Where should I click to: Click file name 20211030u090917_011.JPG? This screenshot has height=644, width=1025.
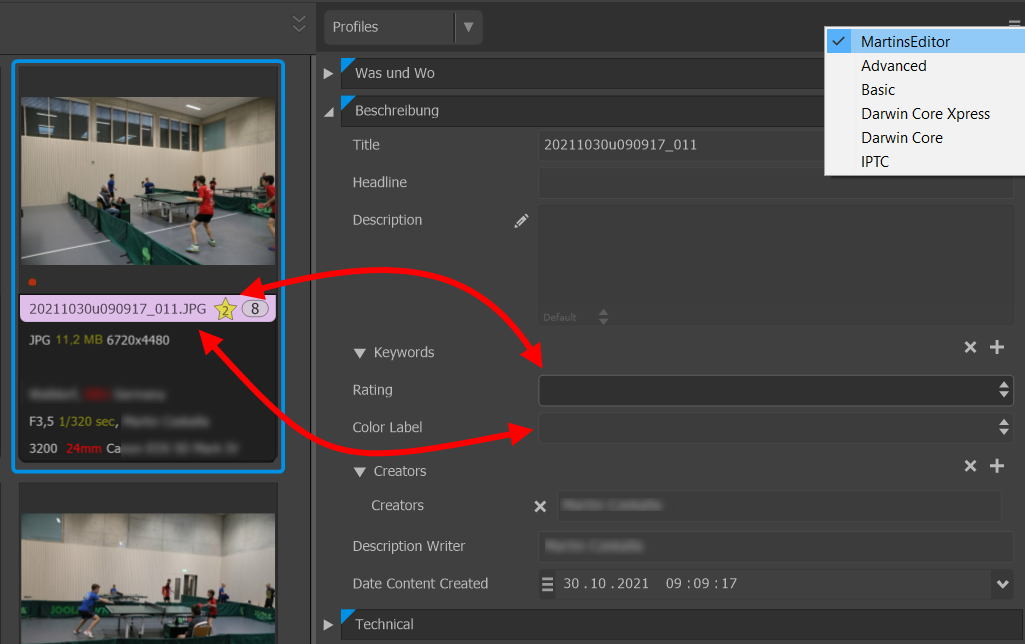118,309
